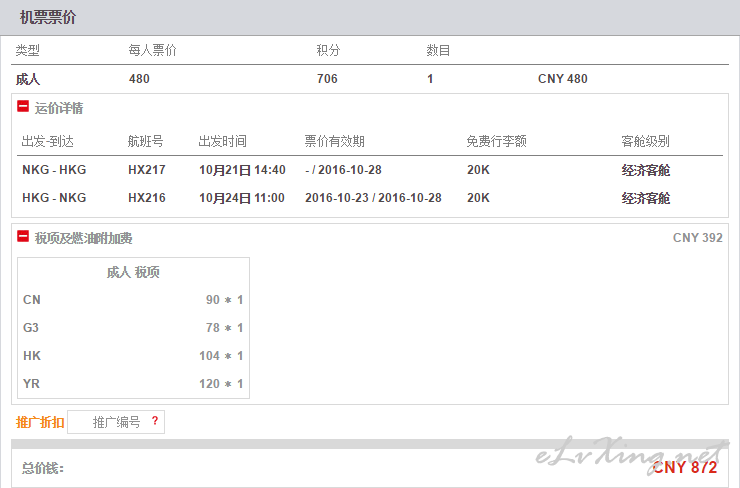Click 20K baggage allowance in HX216 row

pyautogui.click(x=479, y=198)
